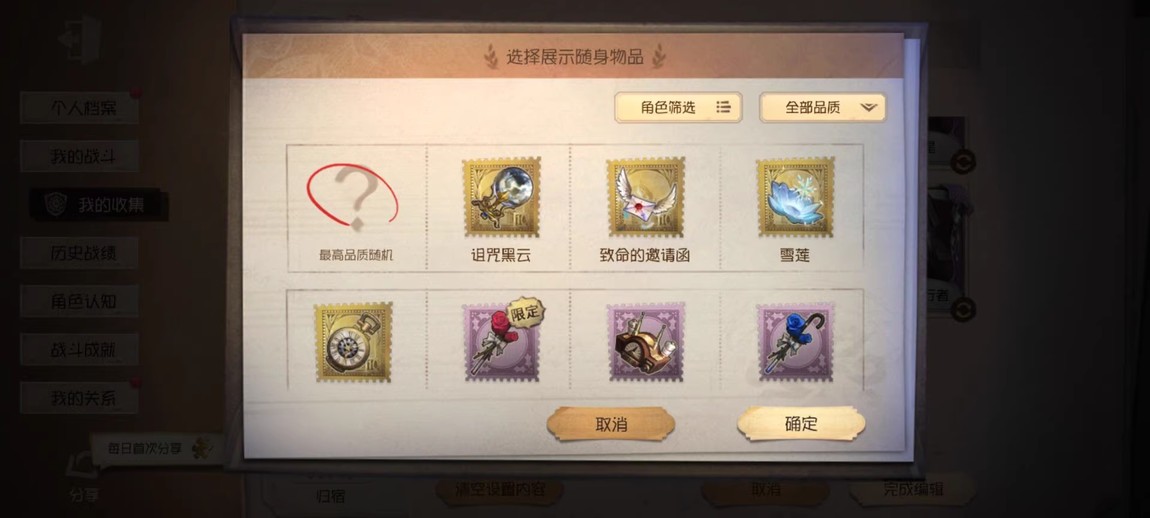Image resolution: width=1150 pixels, height=518 pixels.
Task: Switch to 战斗成就 tab
Action: coord(80,350)
